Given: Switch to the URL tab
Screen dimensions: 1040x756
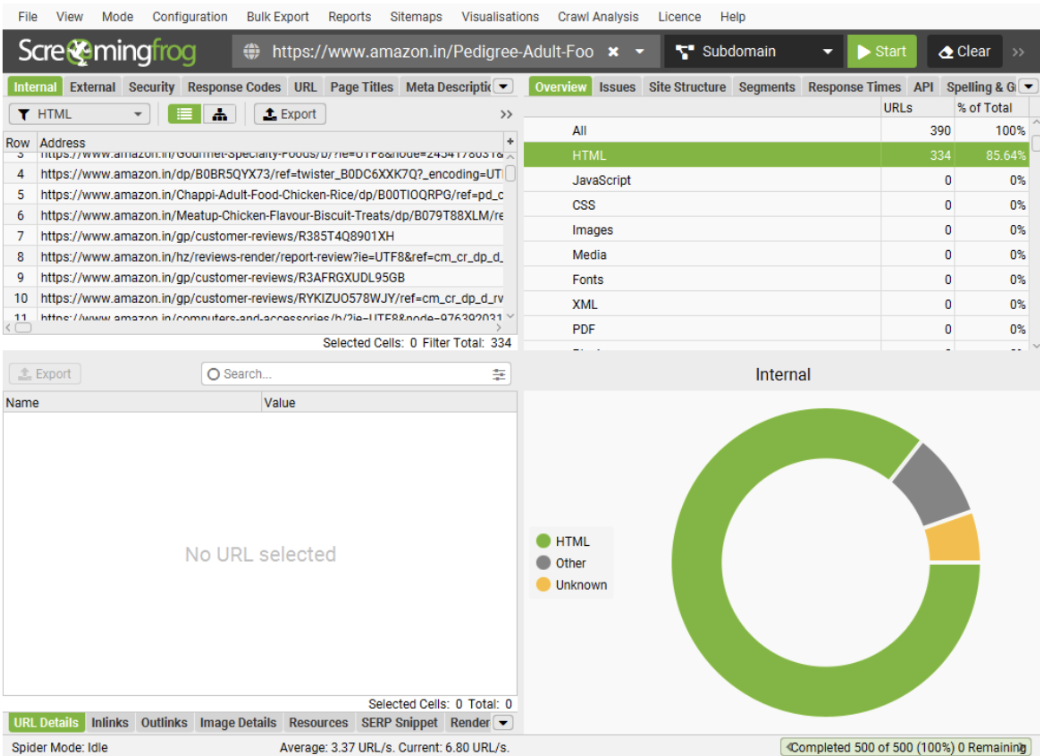Looking at the screenshot, I should click(x=305, y=87).
